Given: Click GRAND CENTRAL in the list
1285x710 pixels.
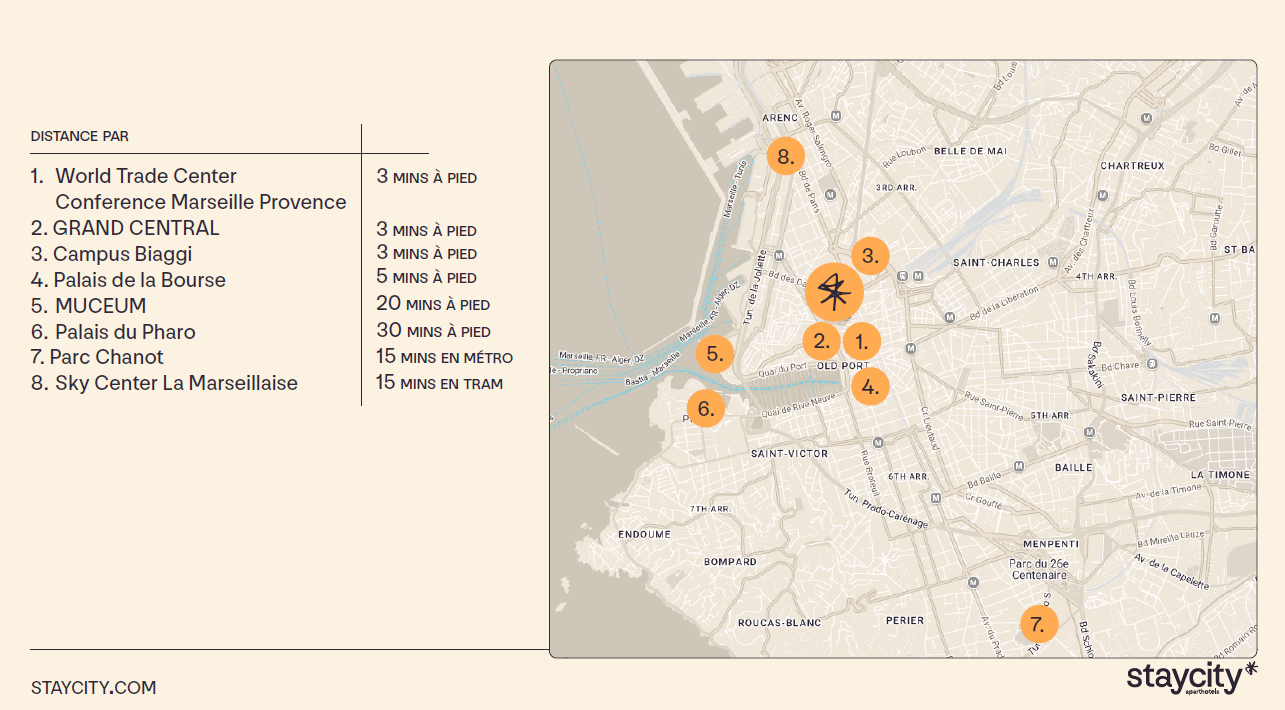Looking at the screenshot, I should 135,228.
